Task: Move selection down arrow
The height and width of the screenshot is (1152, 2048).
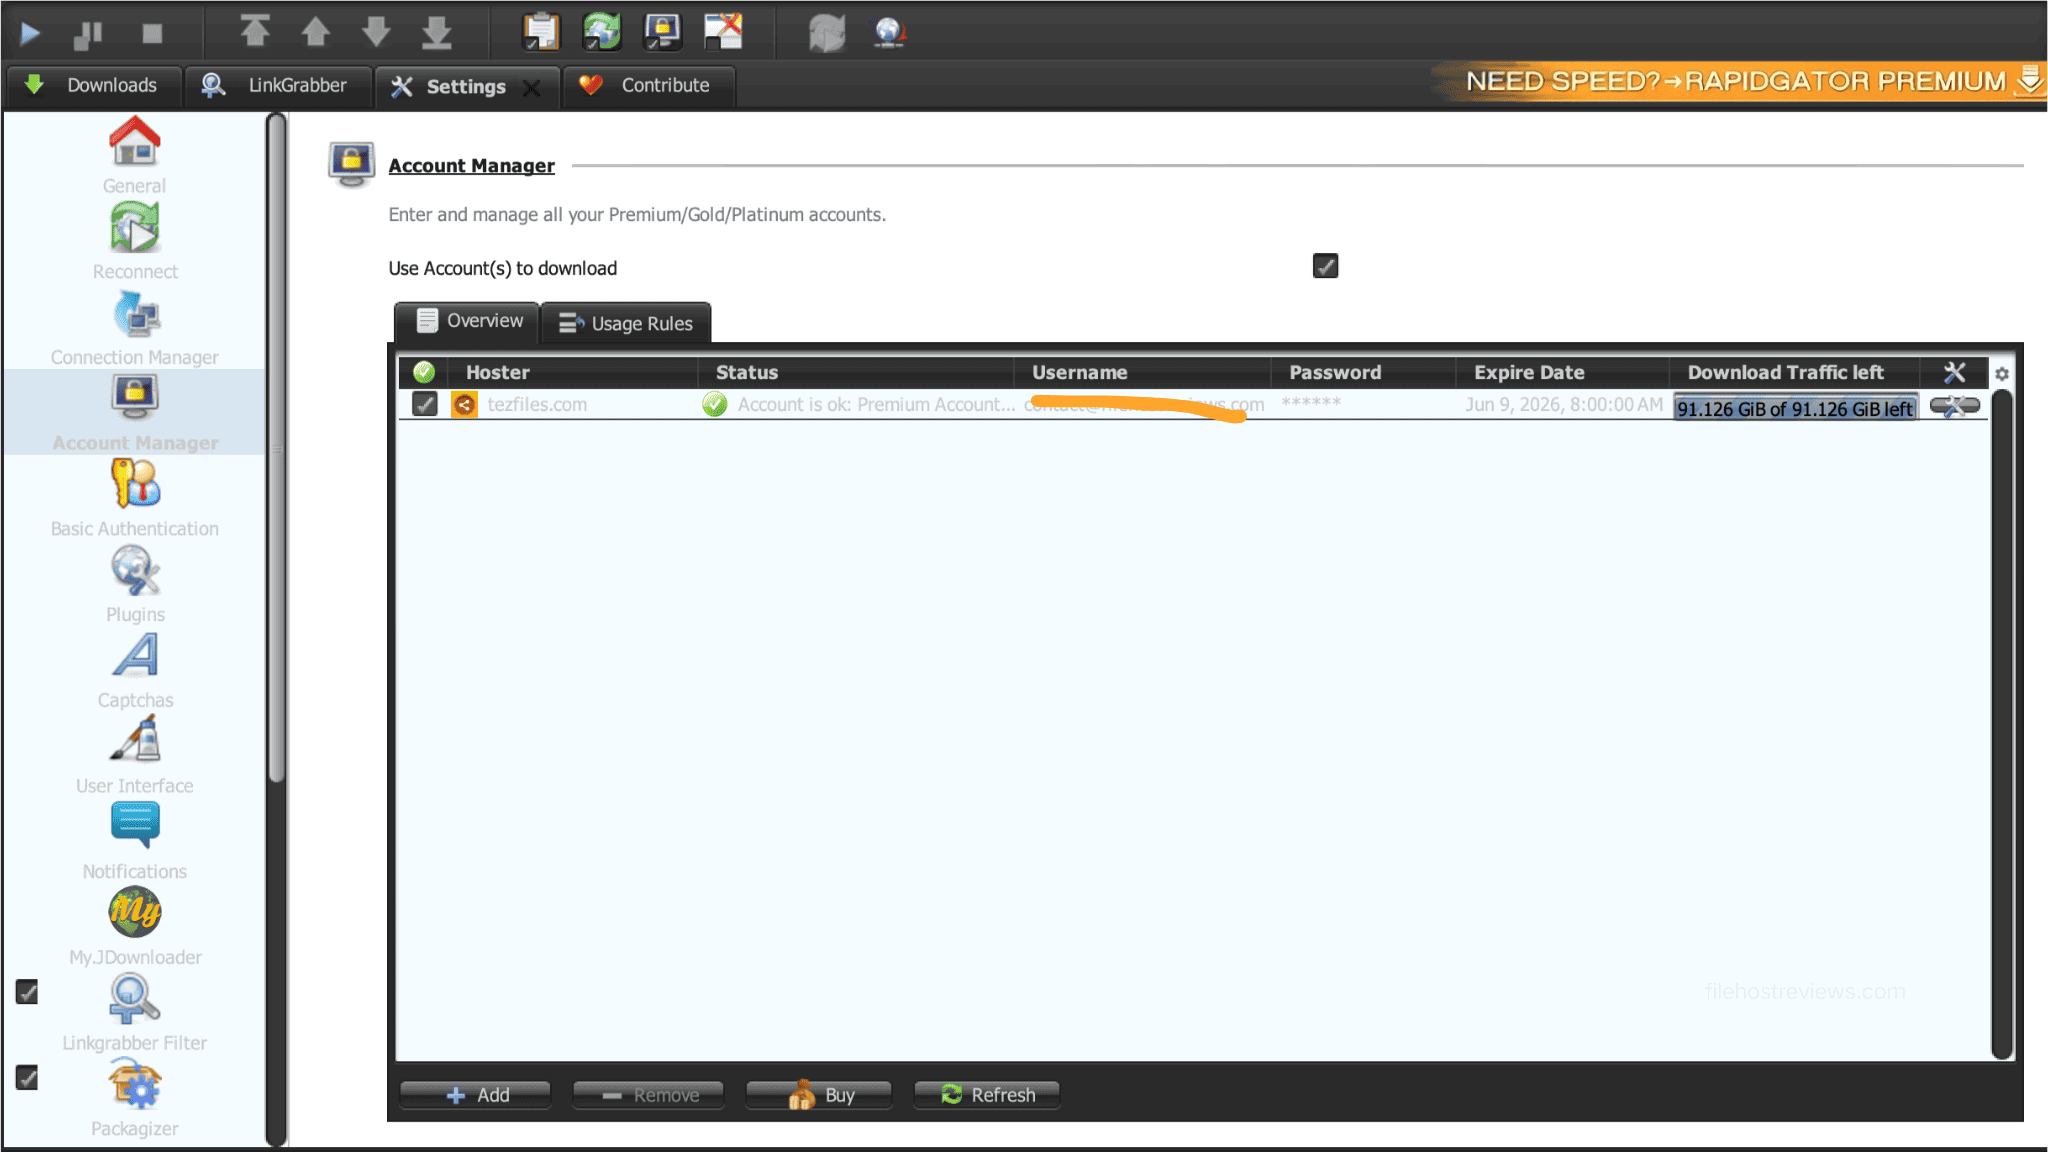Action: (376, 32)
